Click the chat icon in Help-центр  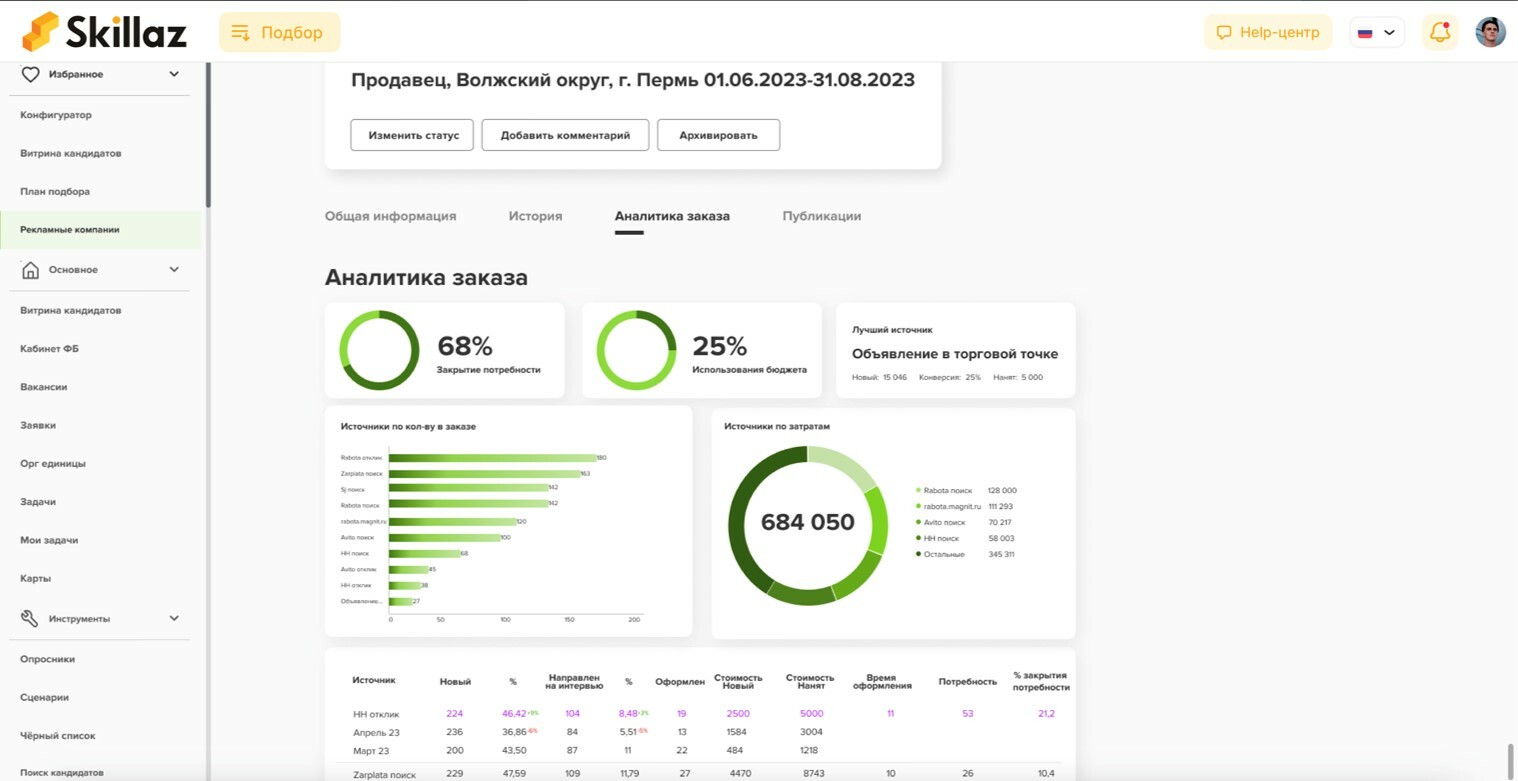1224,31
